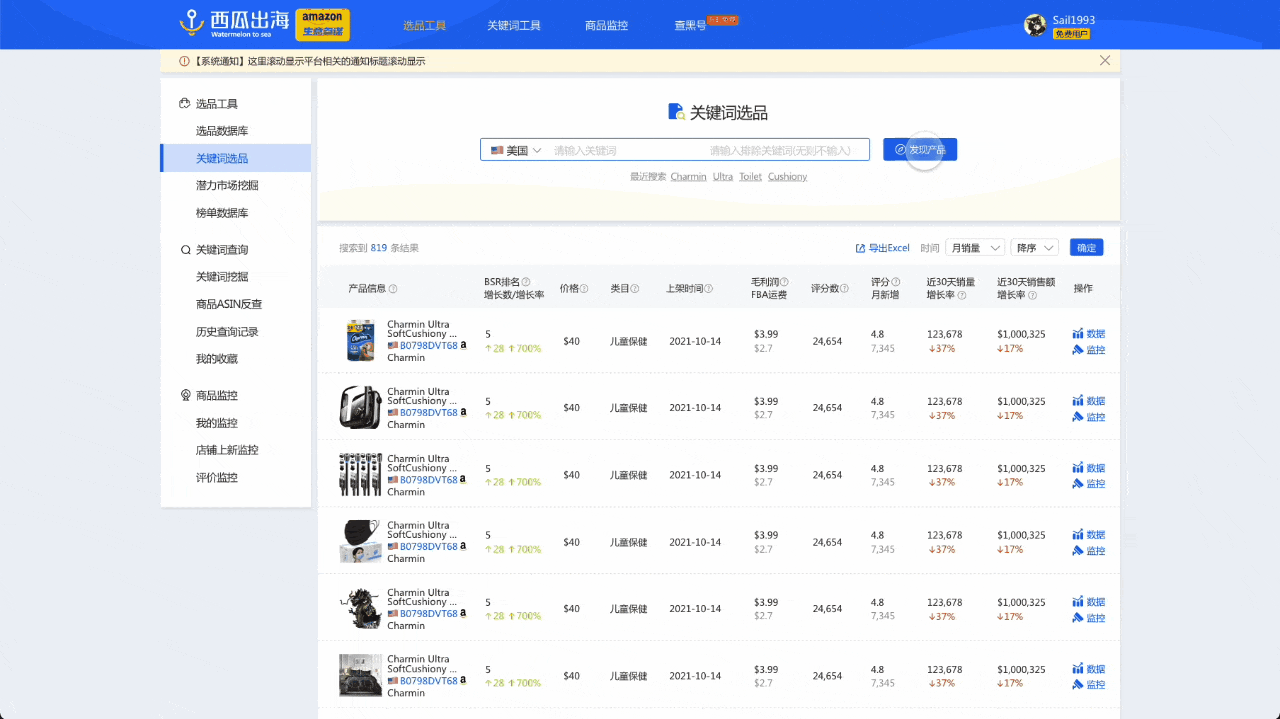Viewport: 1280px width, 719px height.
Task: Switch to 关键词工具 top navigation tab
Action: [x=514, y=25]
